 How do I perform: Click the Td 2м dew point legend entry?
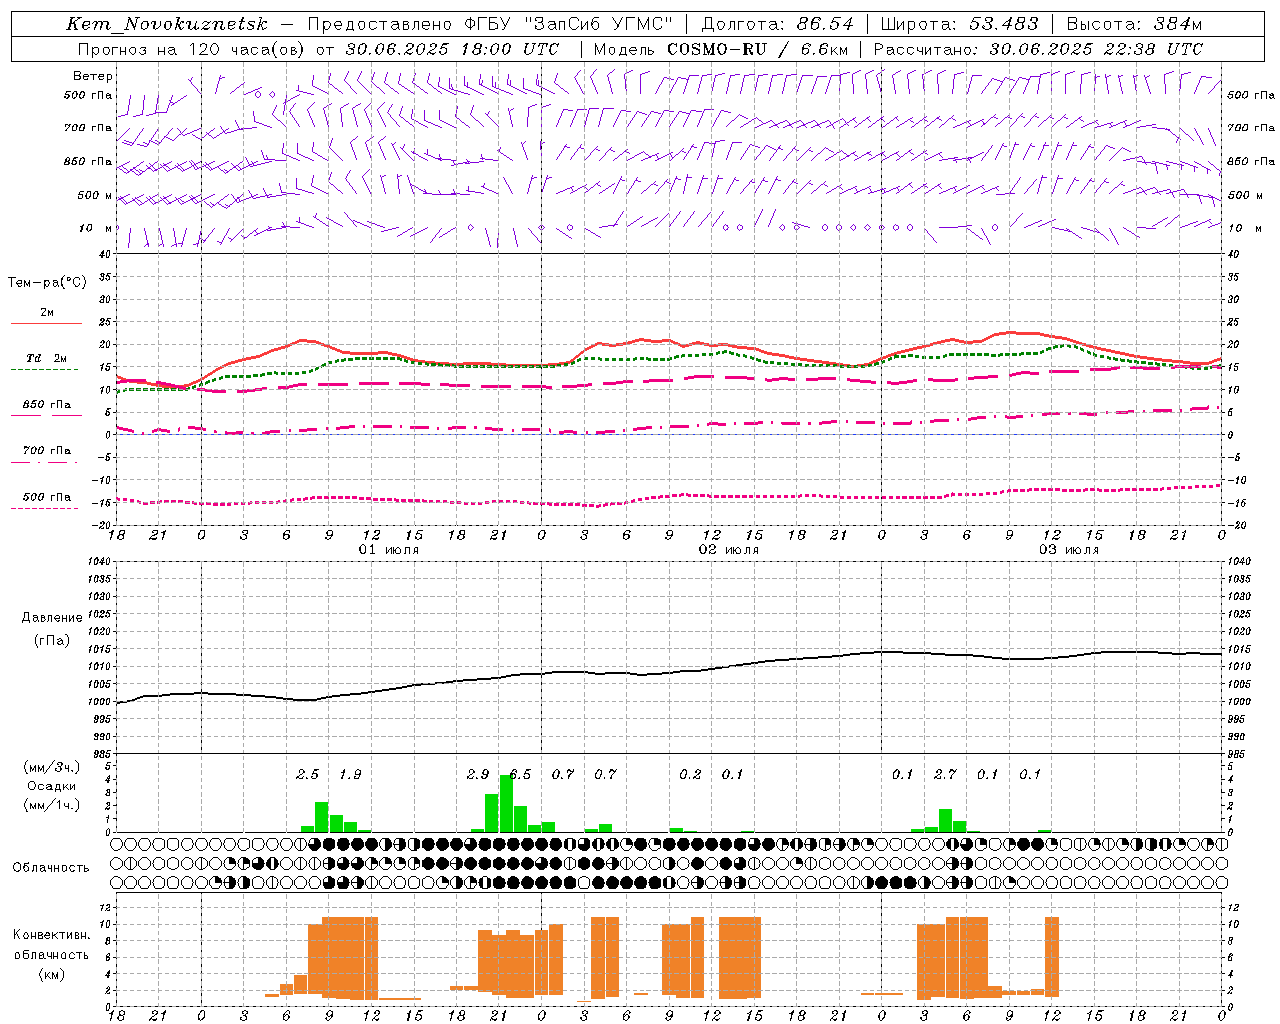pos(46,358)
